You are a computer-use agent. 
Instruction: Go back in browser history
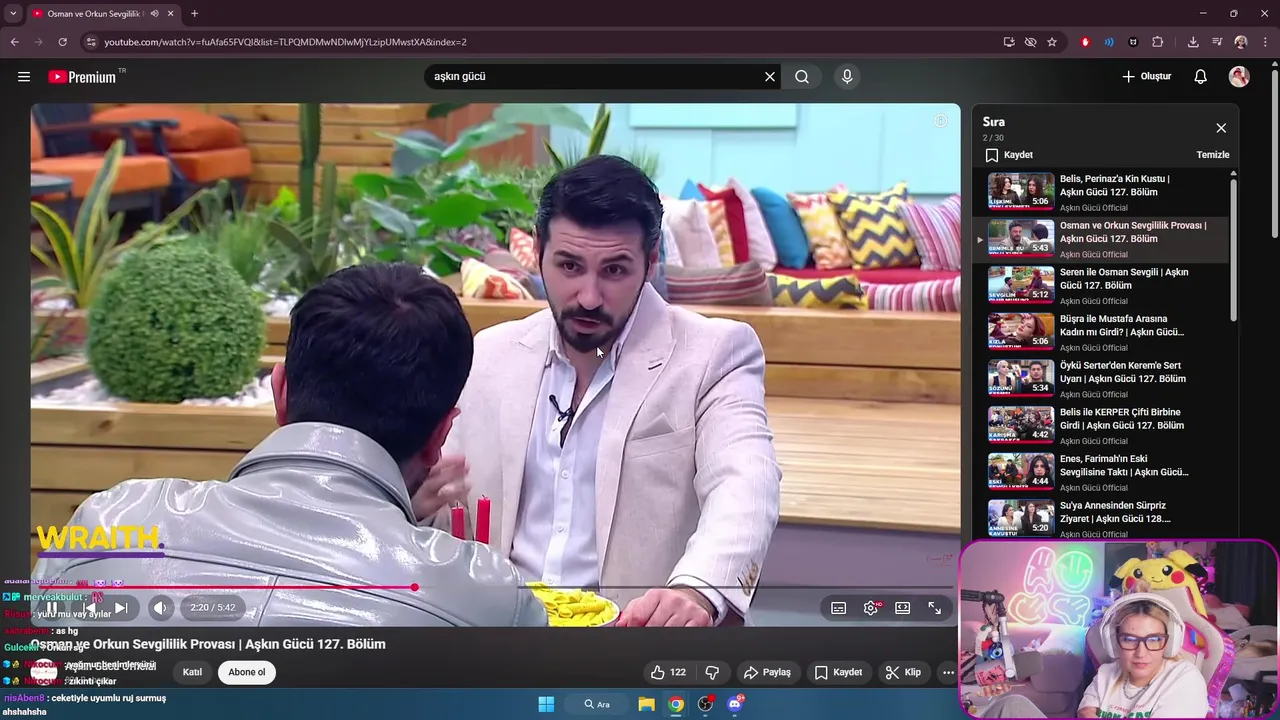14,42
